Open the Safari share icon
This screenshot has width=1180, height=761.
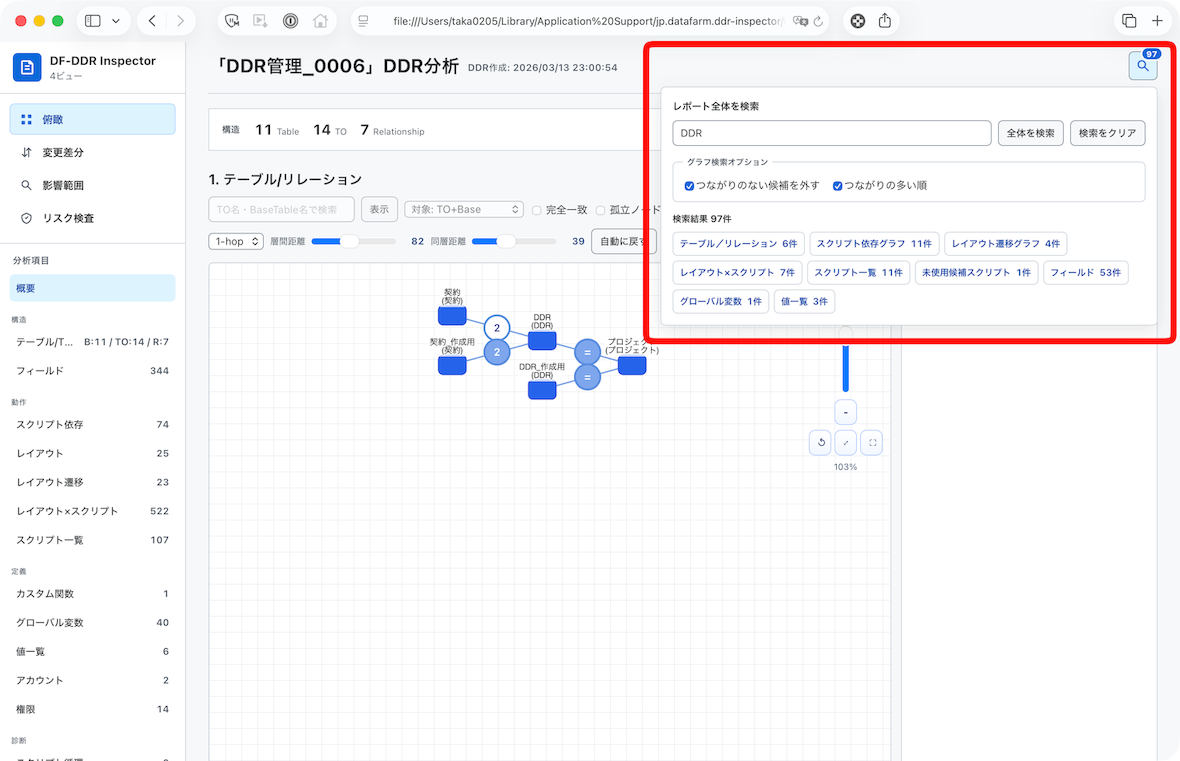[x=885, y=21]
